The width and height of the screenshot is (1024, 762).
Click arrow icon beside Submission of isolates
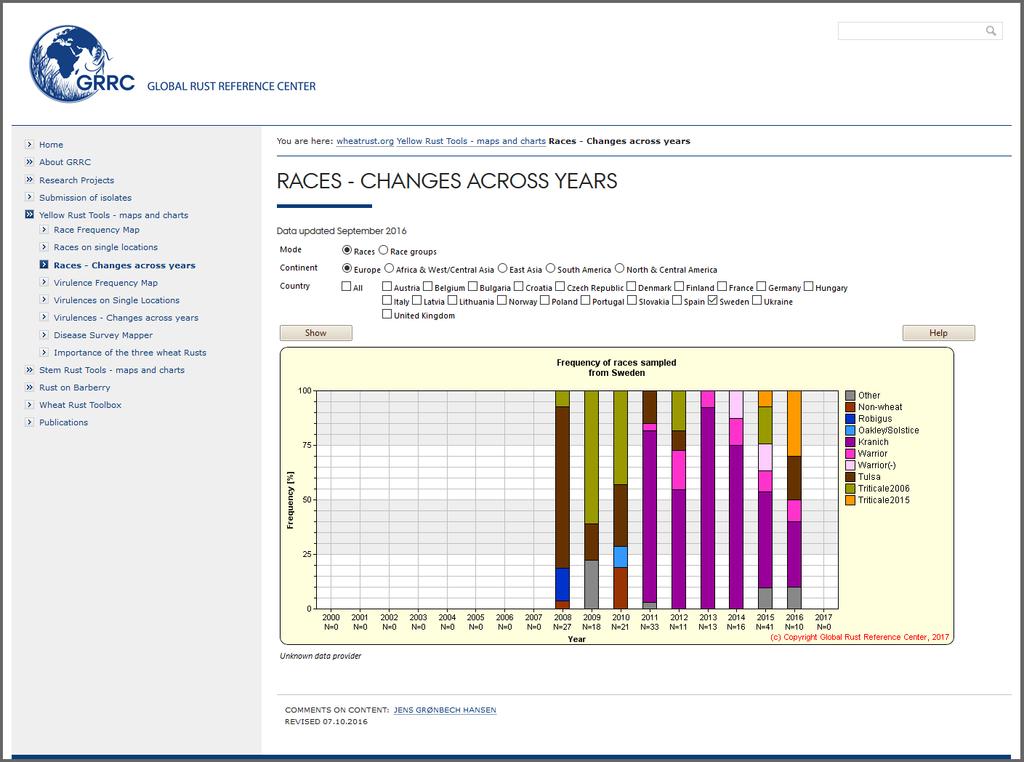click(29, 197)
